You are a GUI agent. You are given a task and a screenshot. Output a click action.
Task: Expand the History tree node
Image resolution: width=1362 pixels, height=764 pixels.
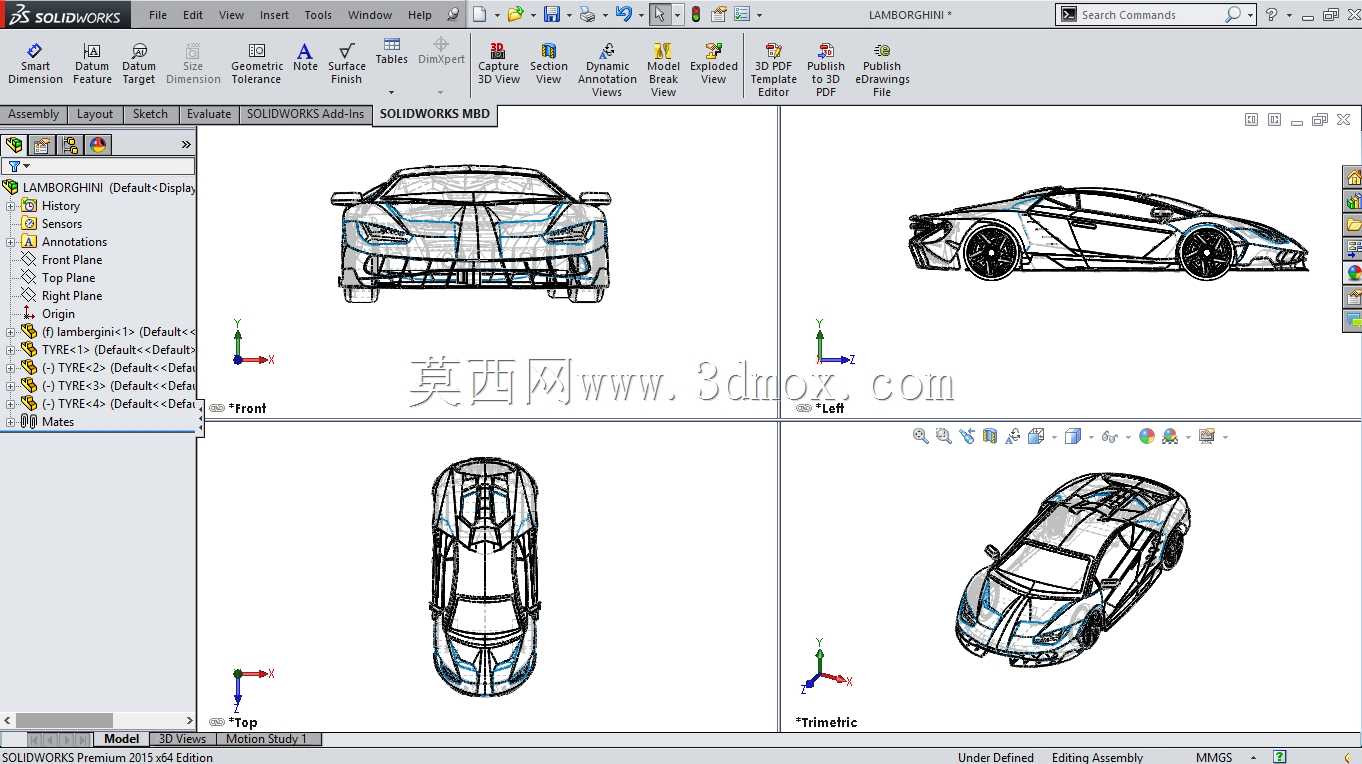(x=11, y=206)
